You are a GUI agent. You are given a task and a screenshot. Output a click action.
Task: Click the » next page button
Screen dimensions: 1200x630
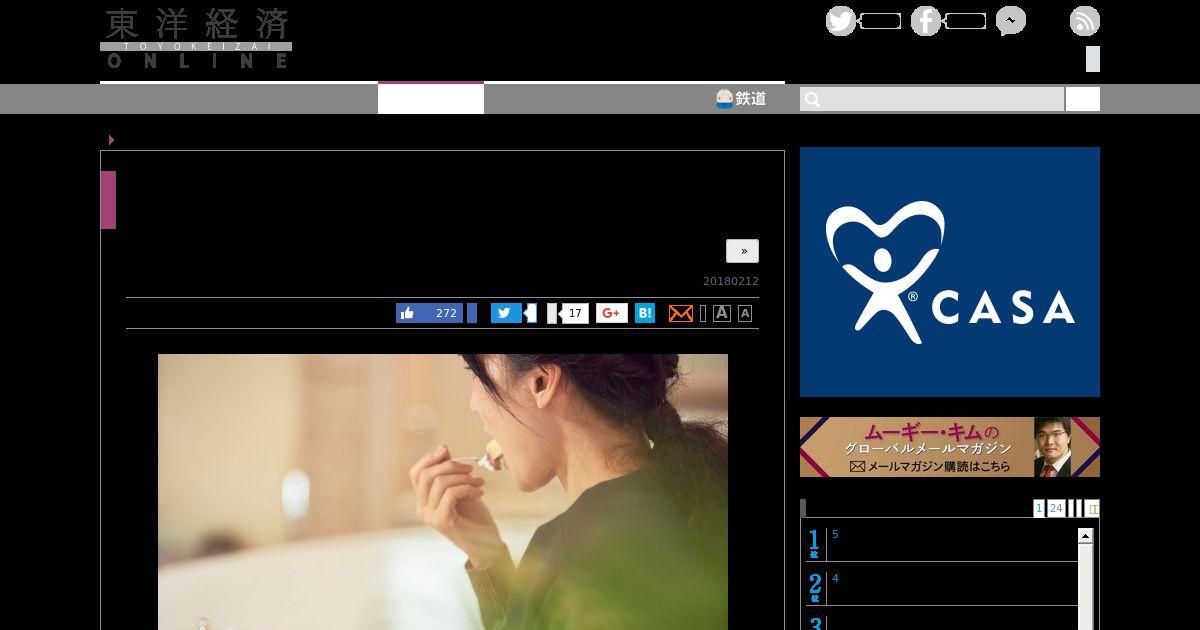coord(742,251)
